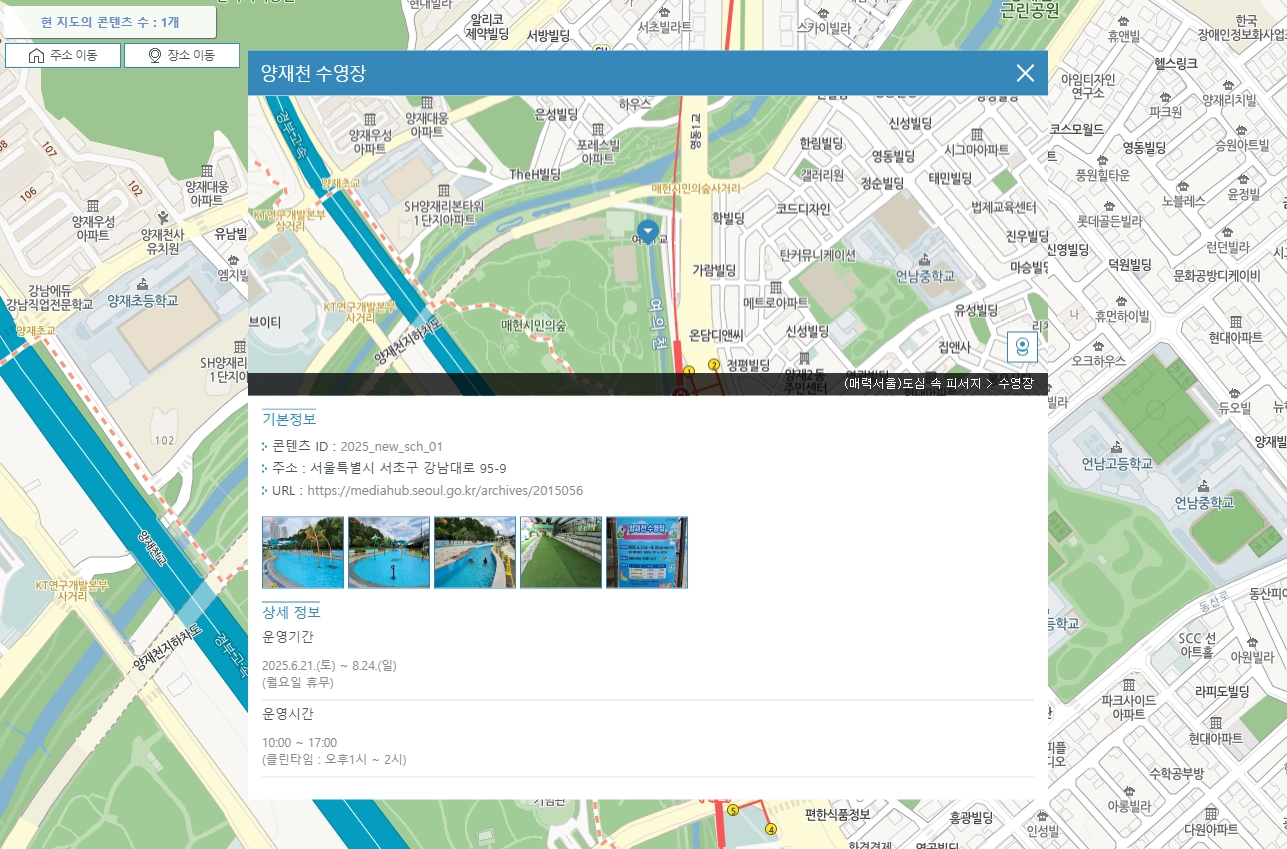
Task: Open first pool photo thumbnail
Action: [303, 552]
